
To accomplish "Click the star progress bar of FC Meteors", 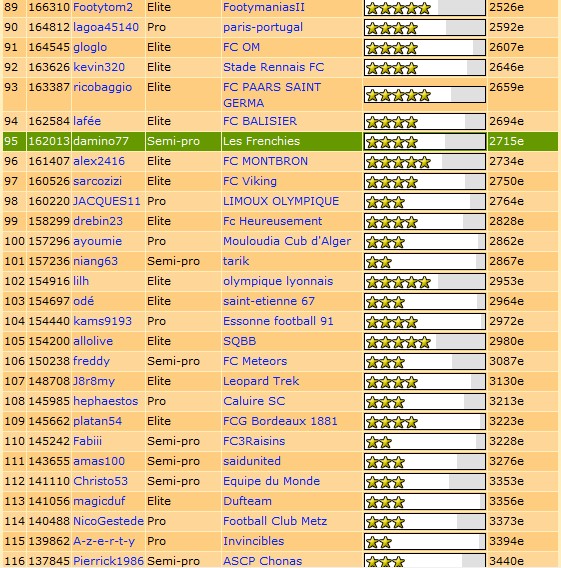I will [424, 362].
